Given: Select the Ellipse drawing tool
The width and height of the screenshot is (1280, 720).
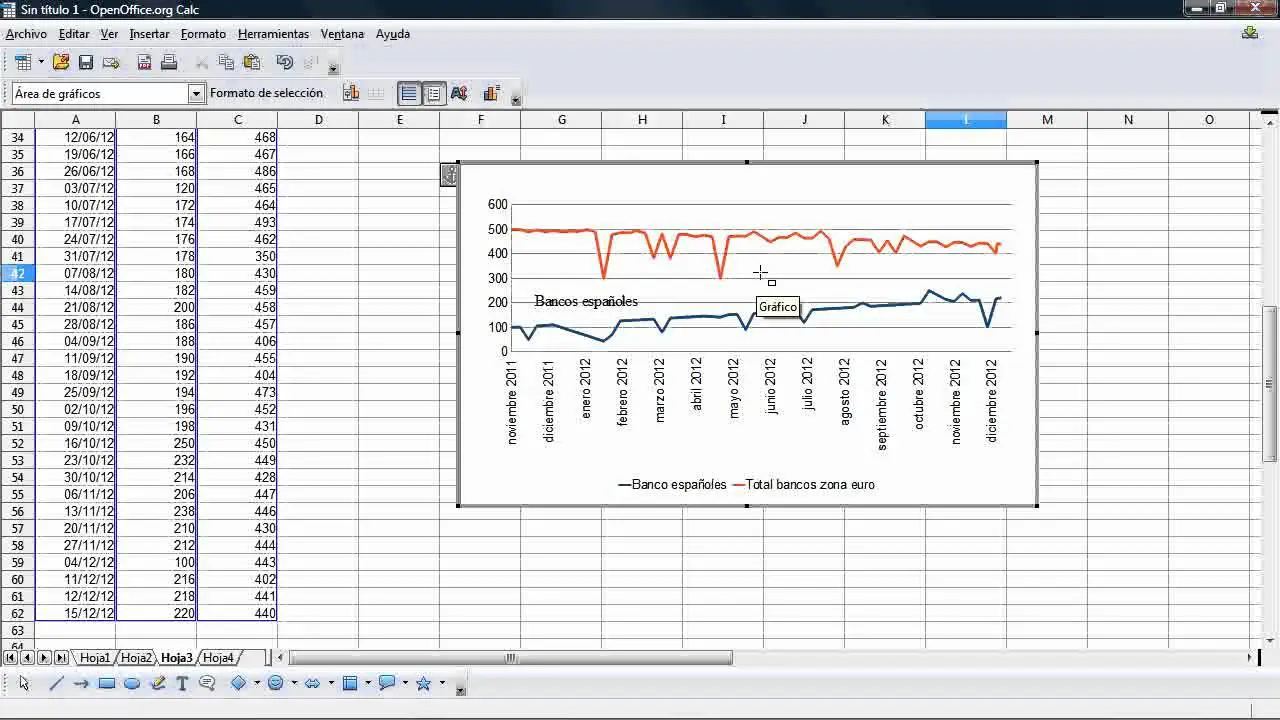Looking at the screenshot, I should (x=132, y=684).
